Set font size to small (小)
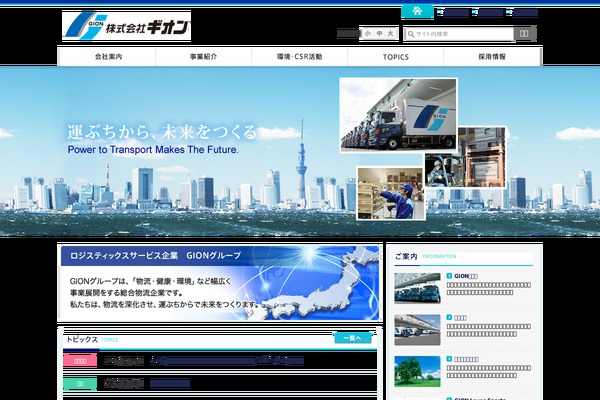 (x=368, y=34)
